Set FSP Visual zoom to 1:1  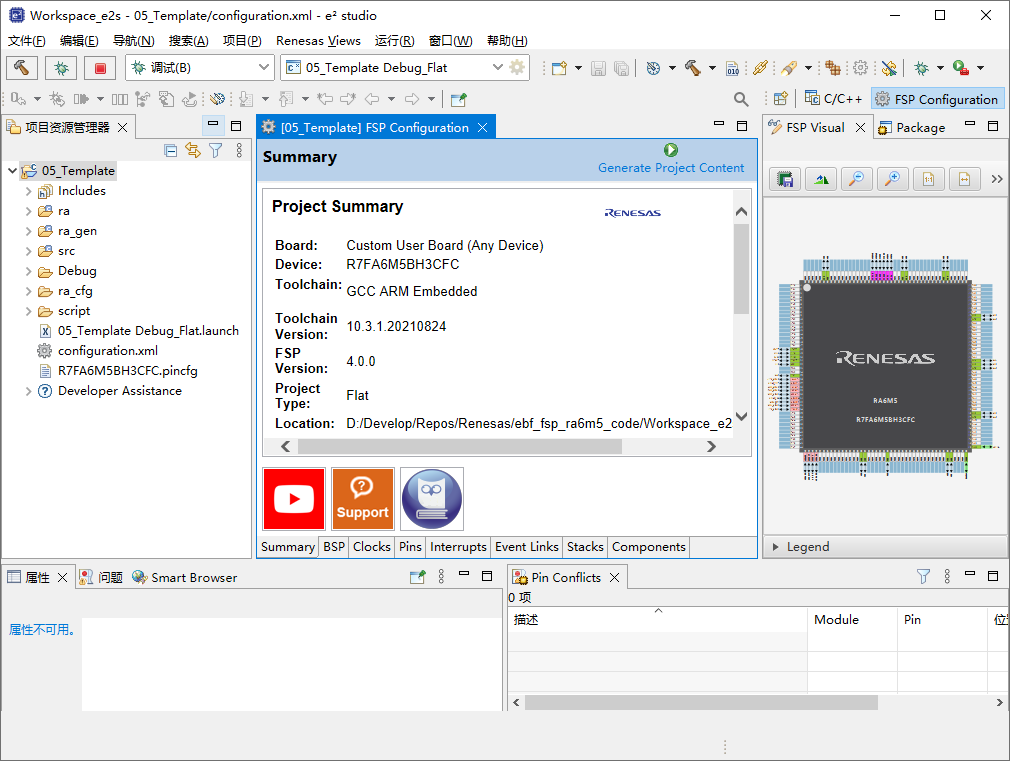pyautogui.click(x=929, y=179)
